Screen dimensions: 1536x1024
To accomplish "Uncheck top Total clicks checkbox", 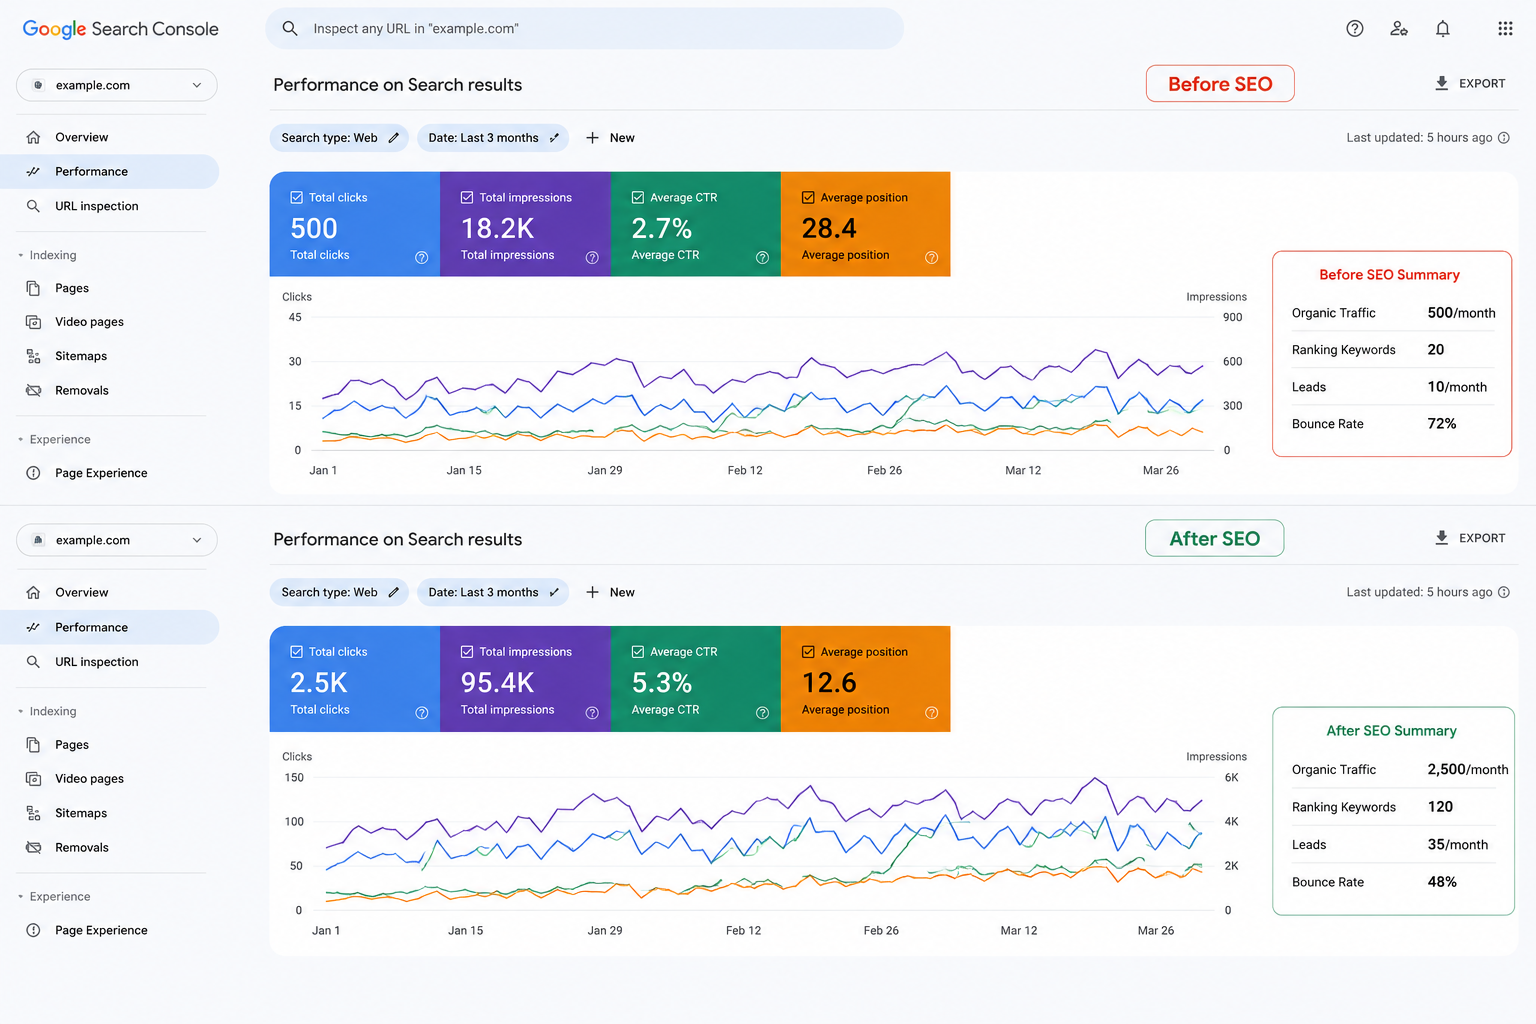I will tap(297, 197).
